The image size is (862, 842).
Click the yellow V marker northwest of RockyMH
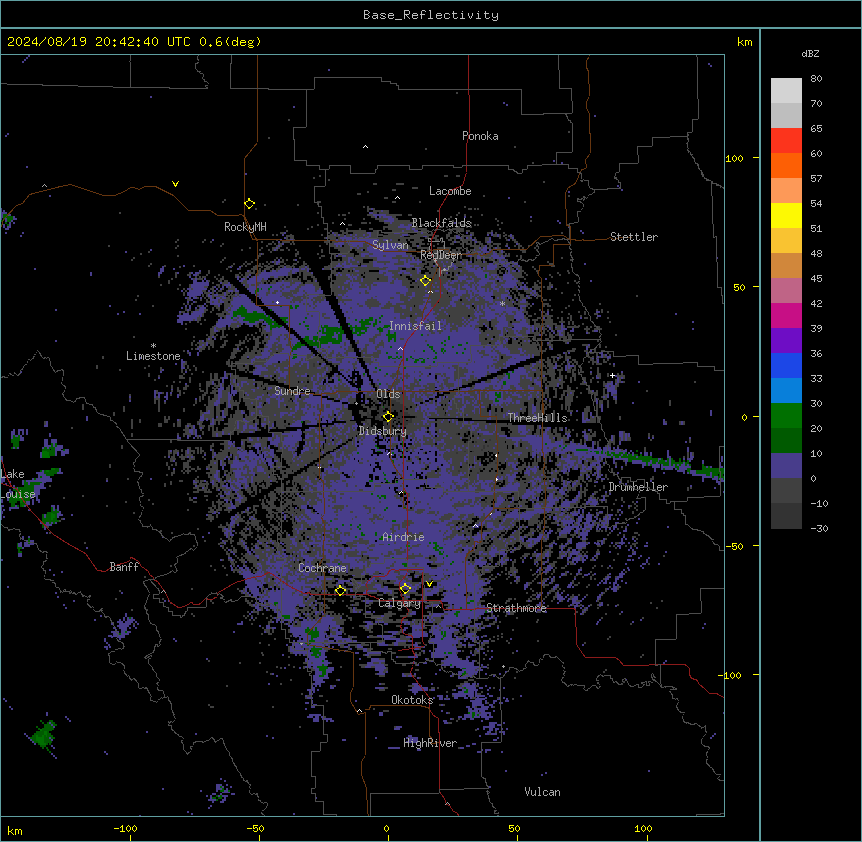click(x=175, y=184)
